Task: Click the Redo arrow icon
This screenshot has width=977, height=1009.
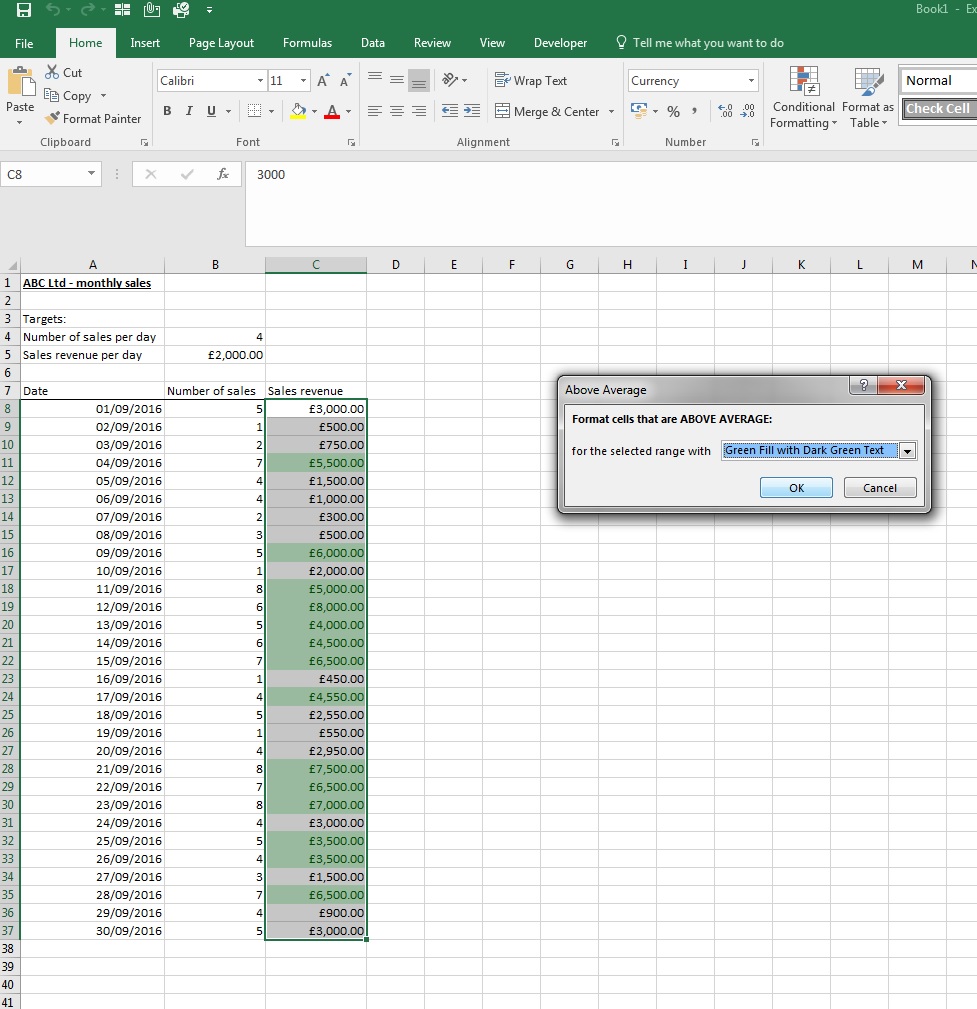Action: click(87, 10)
